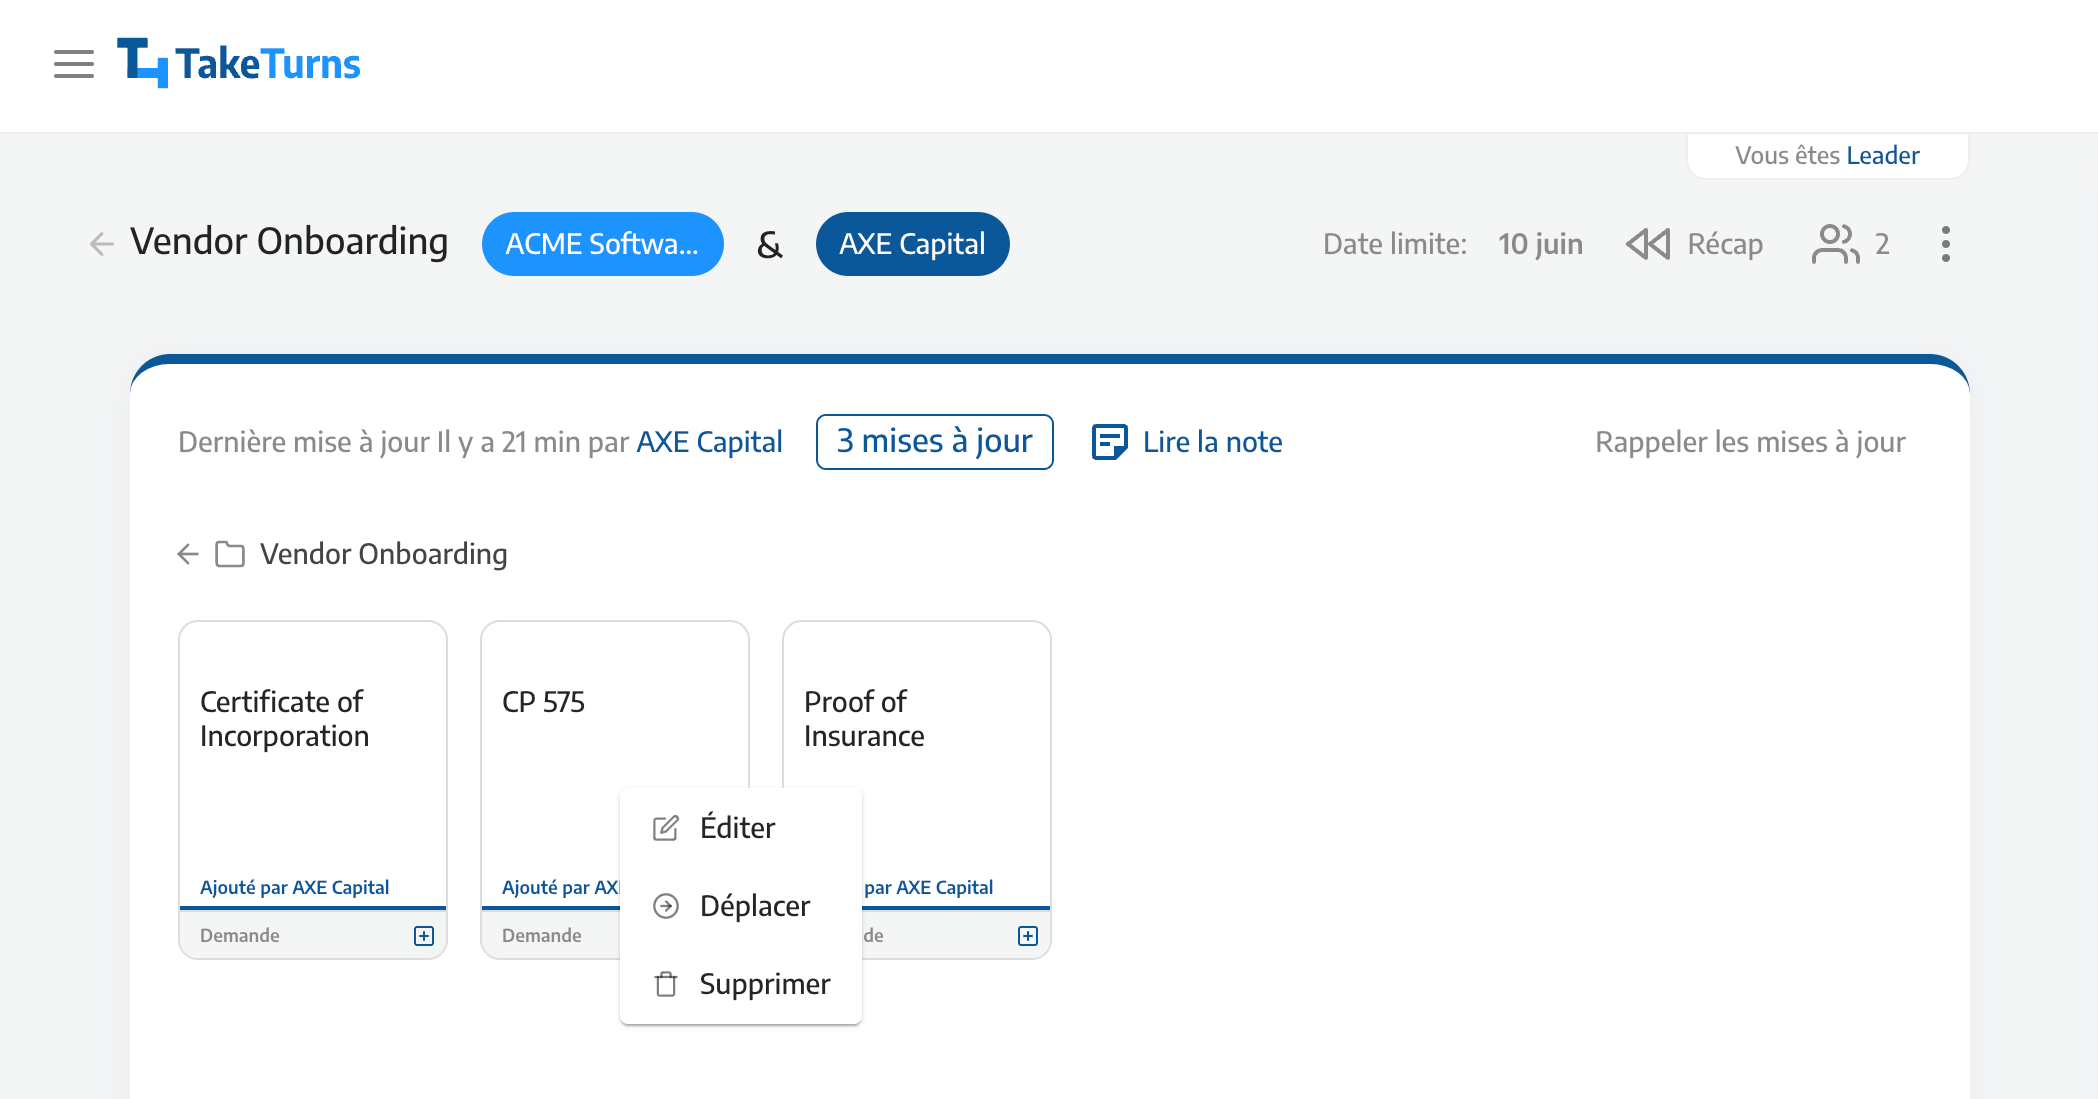Viewport: 2098px width, 1099px height.
Task: Open the Certificate of Incorporation card
Action: pyautogui.click(x=313, y=789)
